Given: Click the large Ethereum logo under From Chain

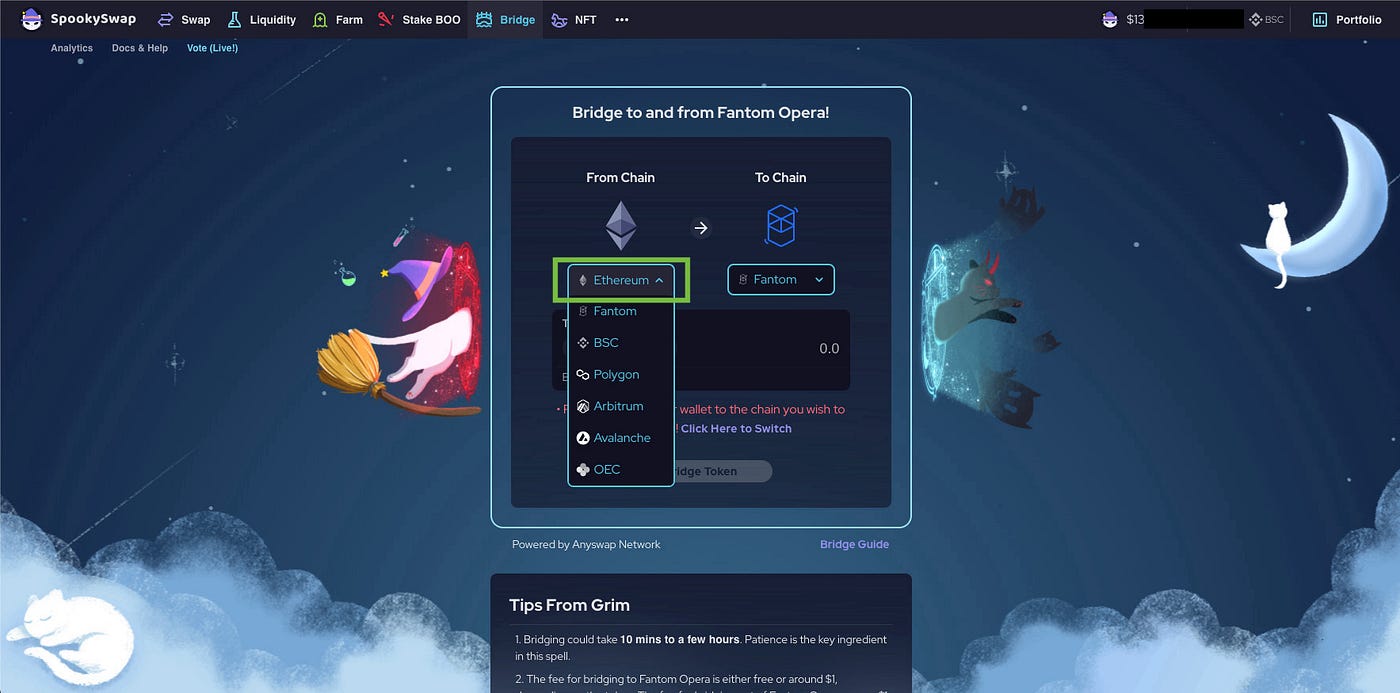Looking at the screenshot, I should 621,226.
